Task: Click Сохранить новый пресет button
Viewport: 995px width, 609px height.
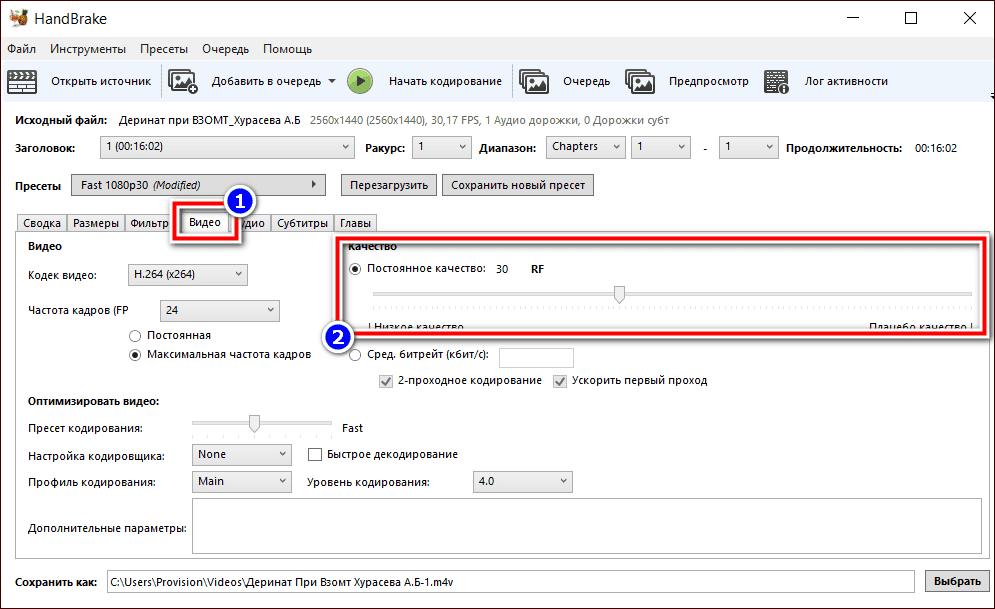Action: pos(518,185)
